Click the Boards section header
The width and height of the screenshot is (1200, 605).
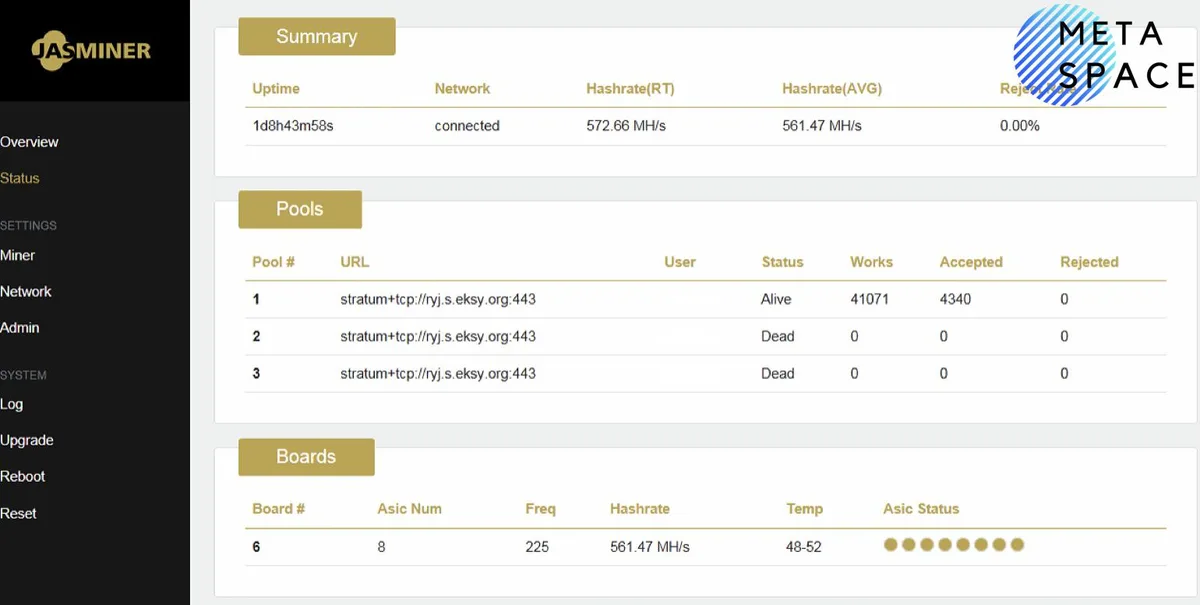point(306,456)
